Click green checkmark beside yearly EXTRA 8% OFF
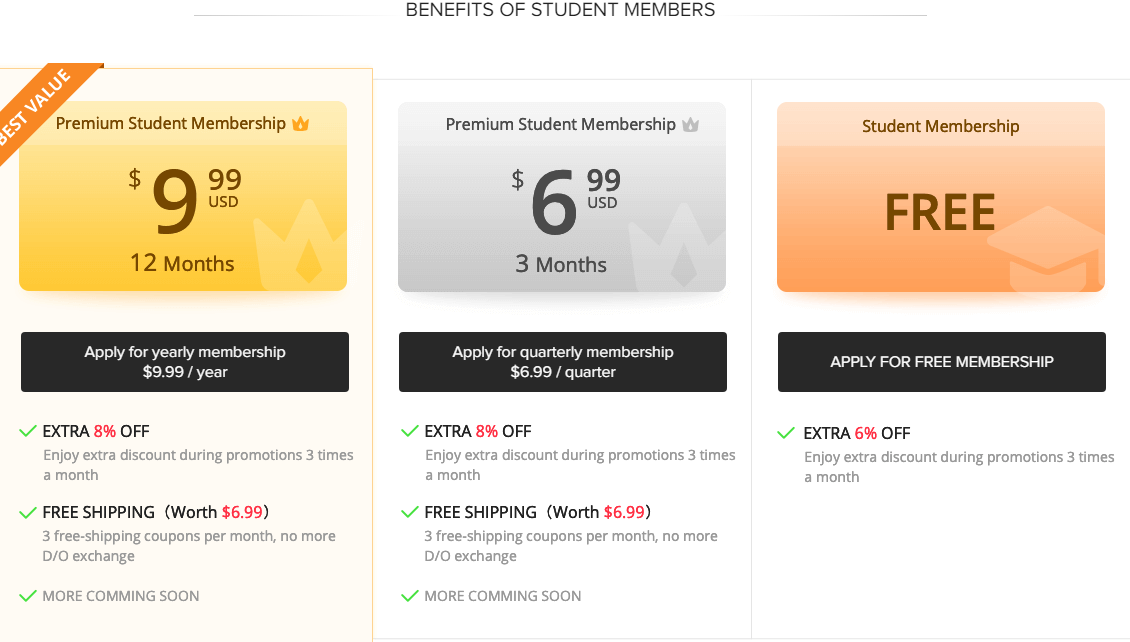Screen dimensions: 1130x642 click(x=28, y=432)
